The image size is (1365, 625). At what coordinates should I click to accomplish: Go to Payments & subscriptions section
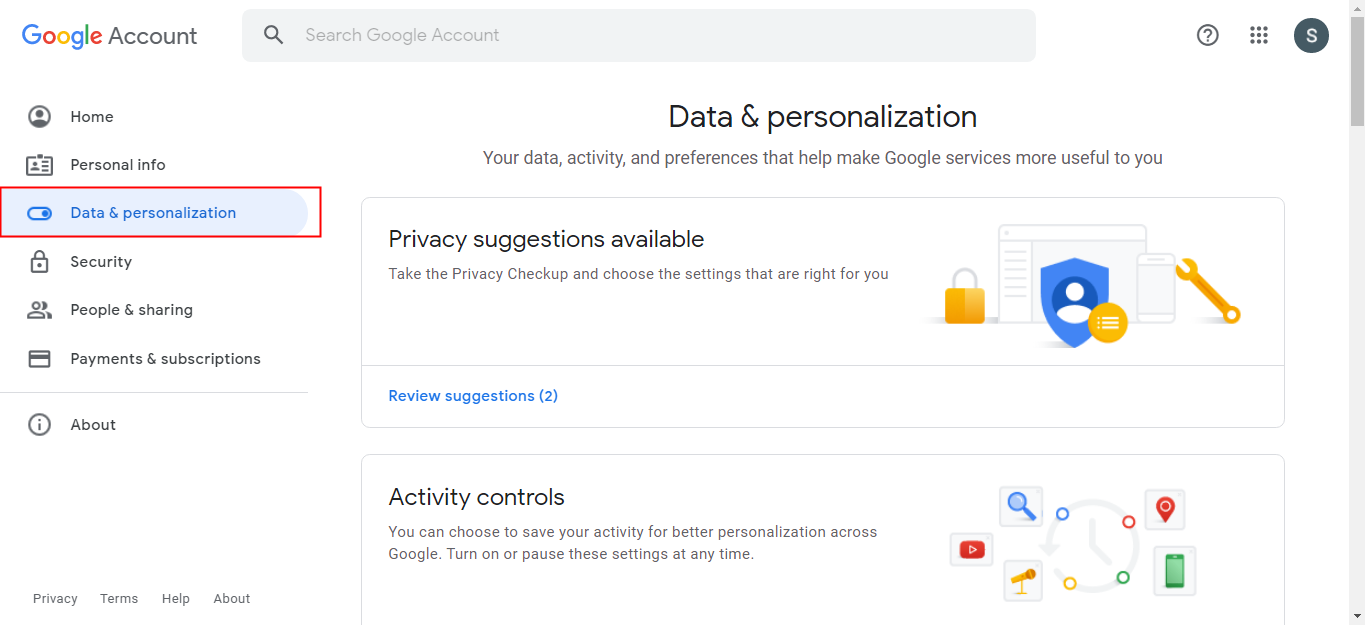165,359
